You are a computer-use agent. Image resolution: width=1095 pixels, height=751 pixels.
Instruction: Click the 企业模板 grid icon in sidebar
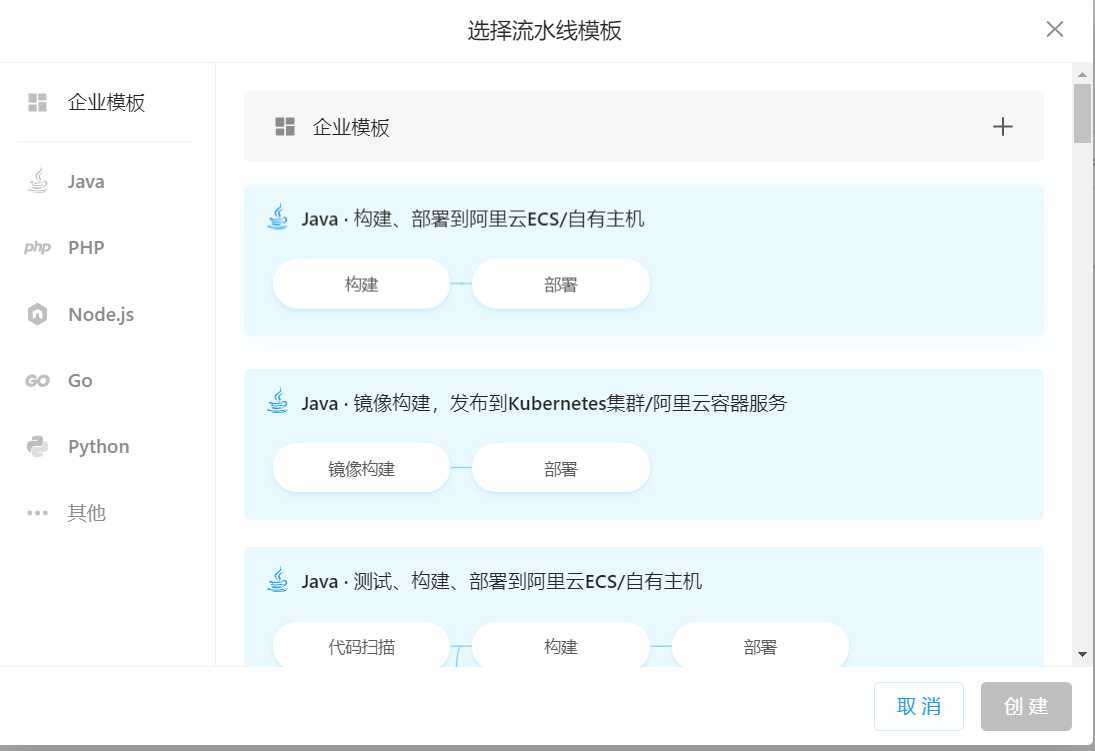pyautogui.click(x=37, y=103)
